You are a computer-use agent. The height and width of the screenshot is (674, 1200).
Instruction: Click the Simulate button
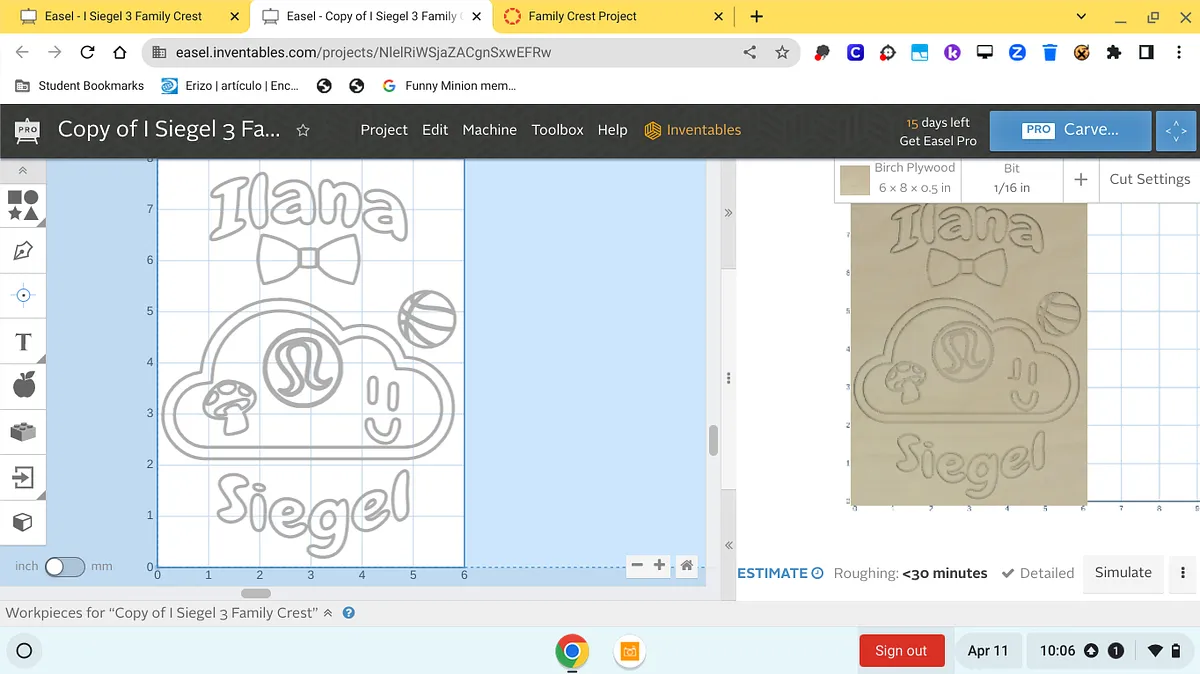[1123, 572]
